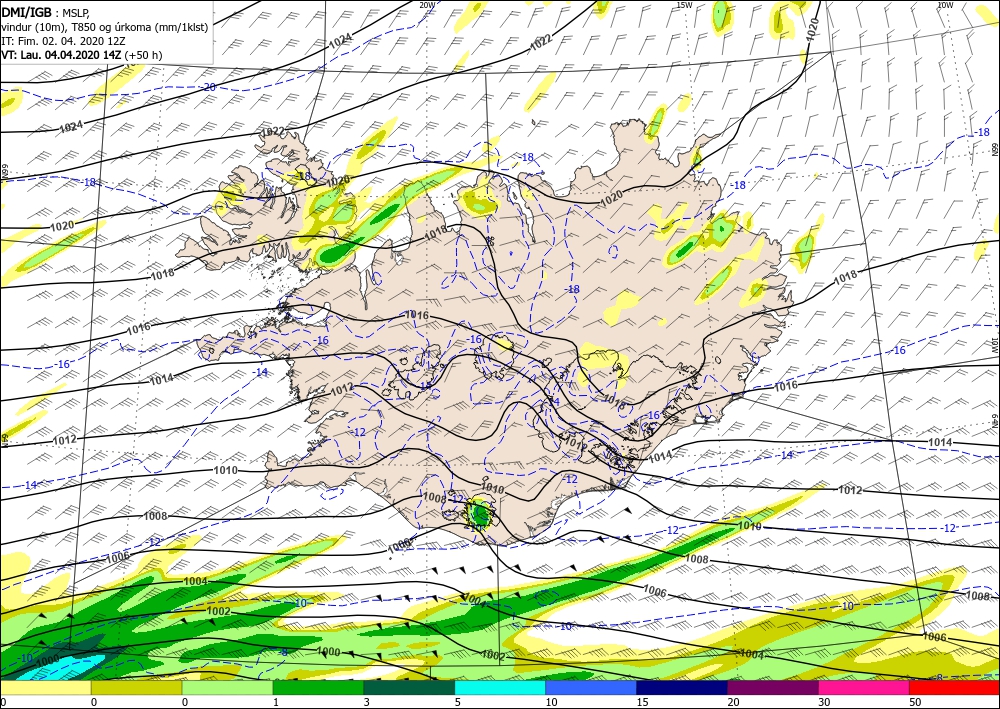Click the "DMI/IGB : MSLP," title text
Viewport: 1000px width, 709px height.
tap(45, 13)
